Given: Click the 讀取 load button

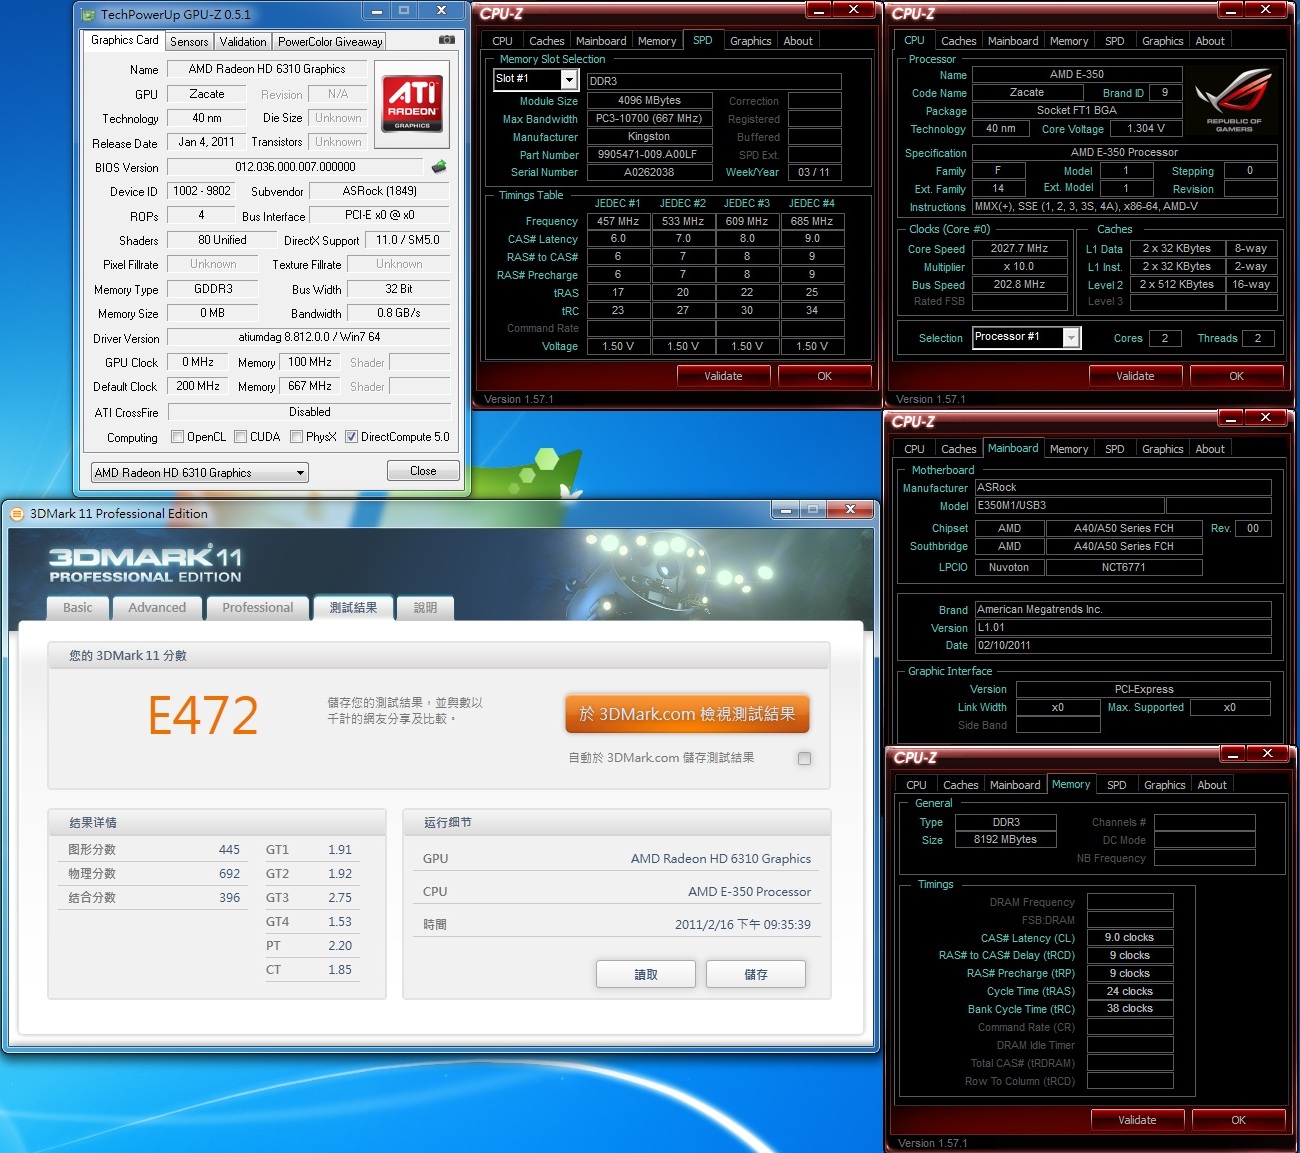Looking at the screenshot, I should (646, 974).
